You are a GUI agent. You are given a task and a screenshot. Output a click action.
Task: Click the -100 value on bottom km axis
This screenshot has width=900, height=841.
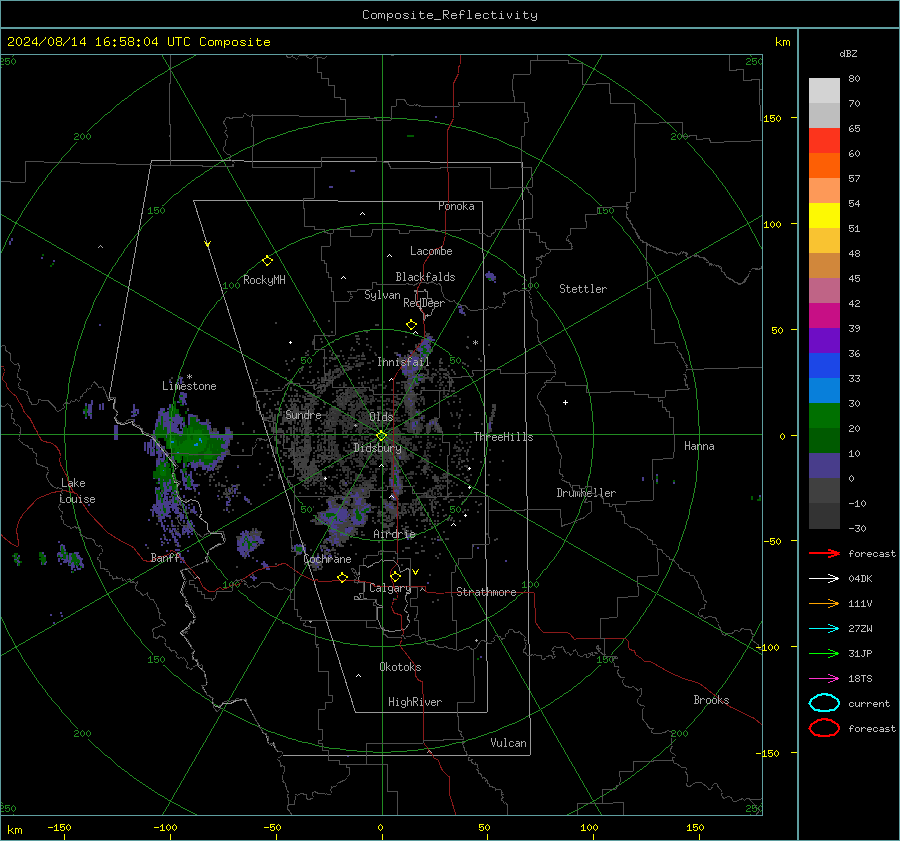(165, 828)
